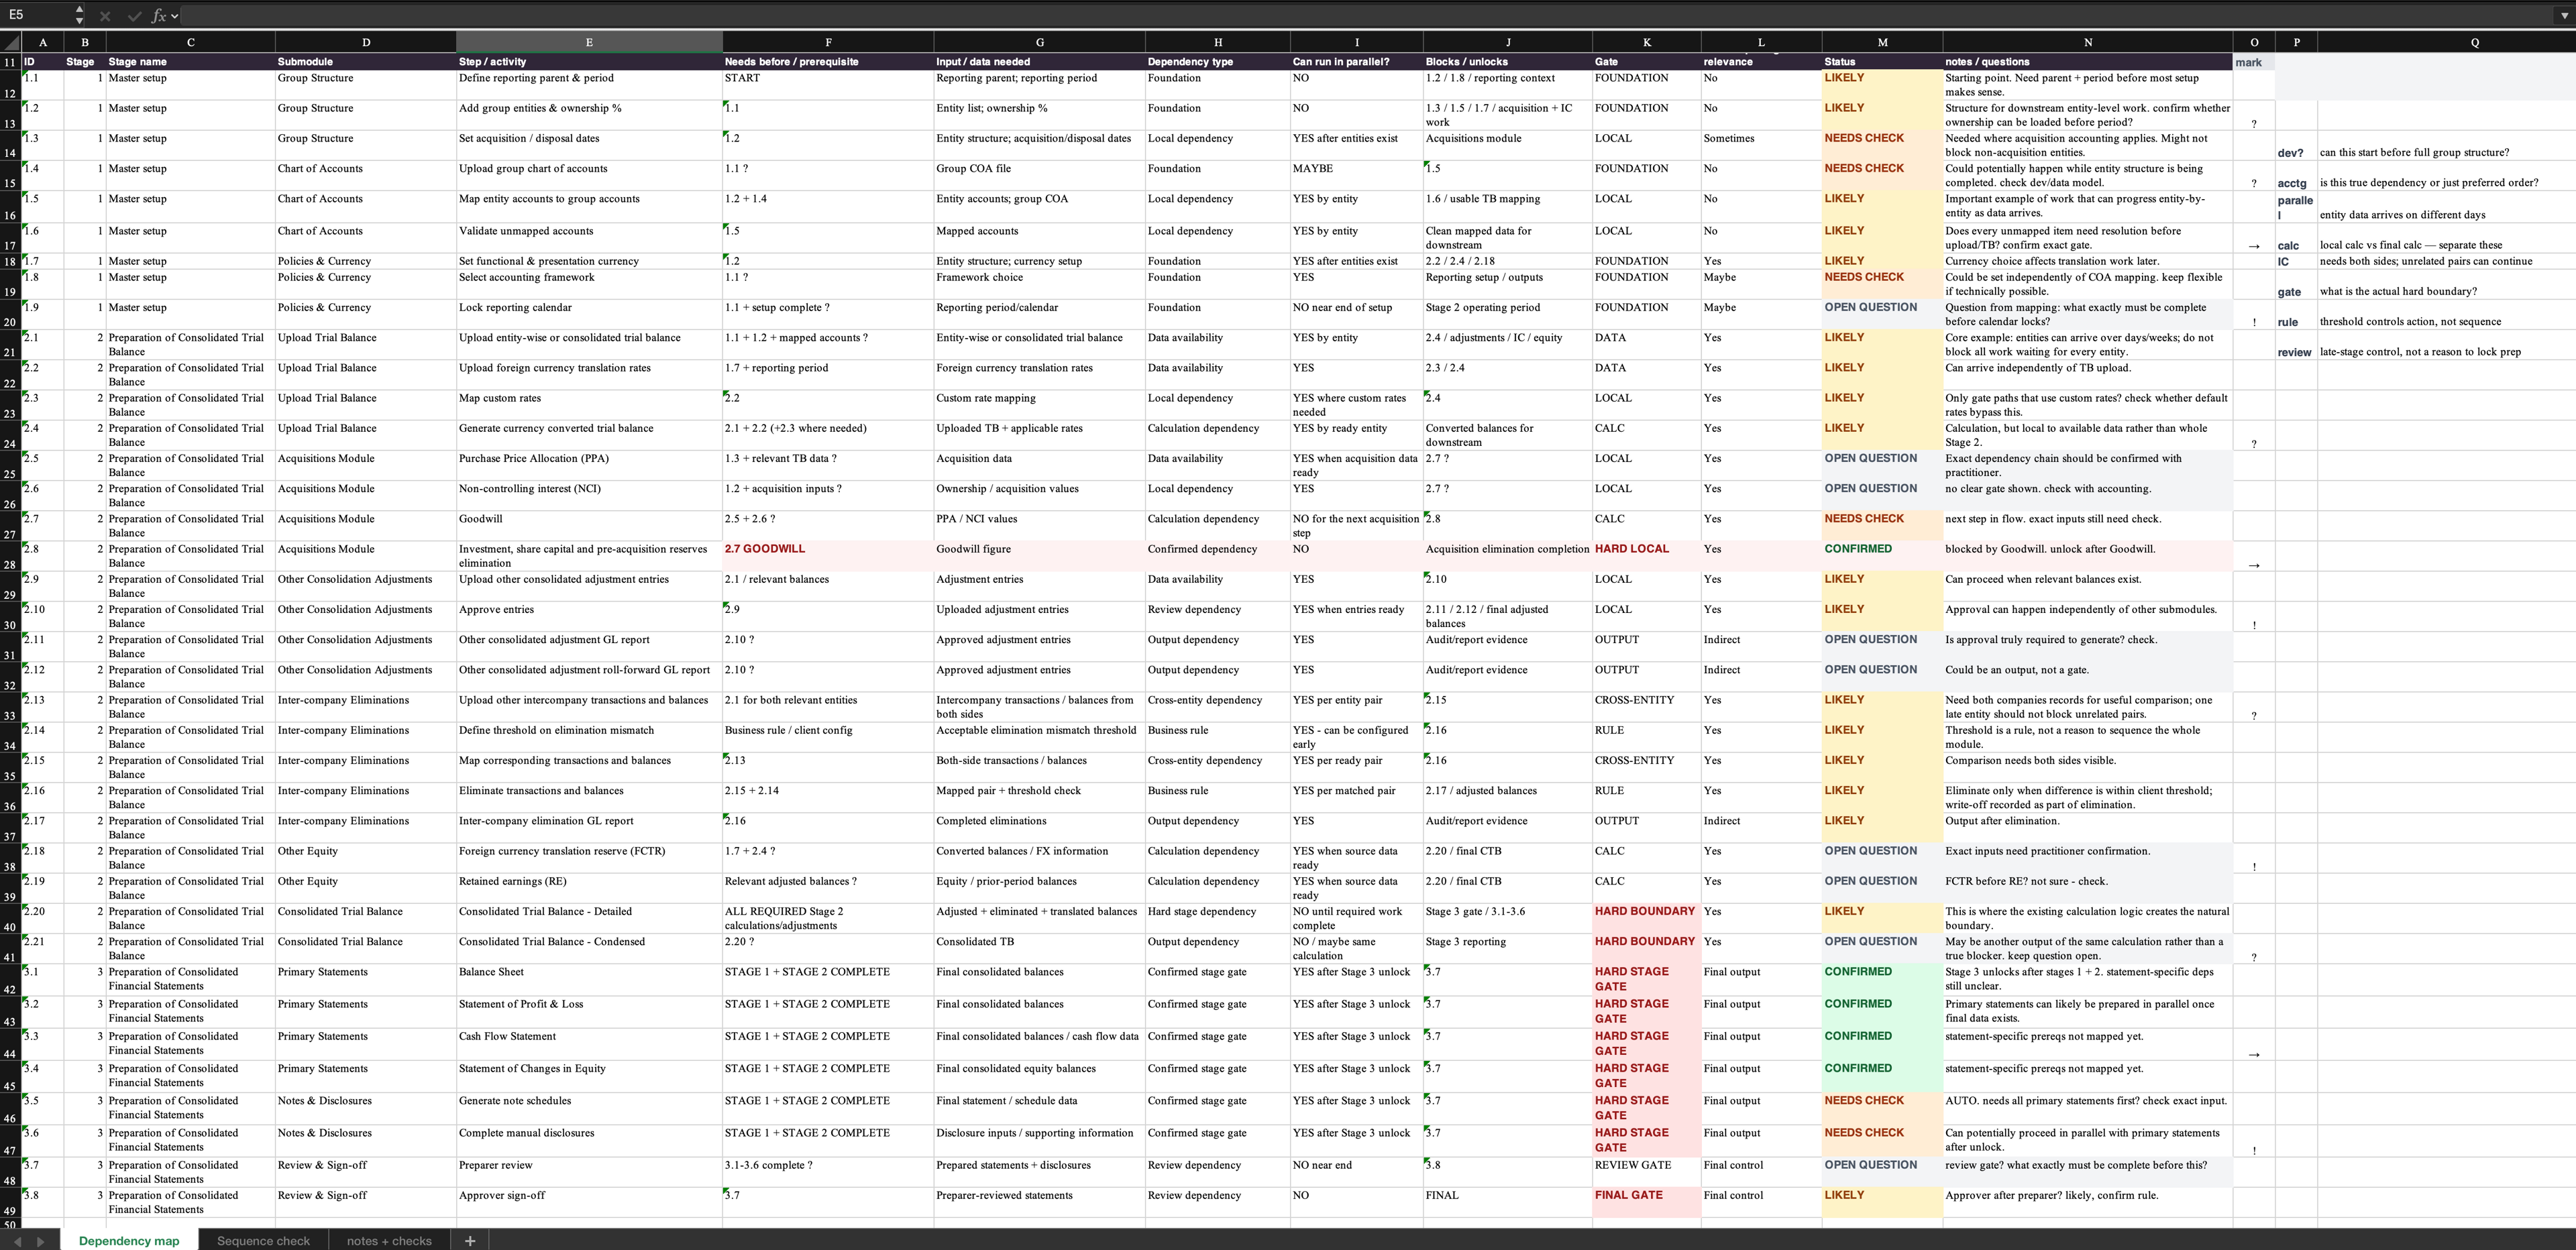Expand the formula bar with right-edge arrow

[x=2565, y=16]
